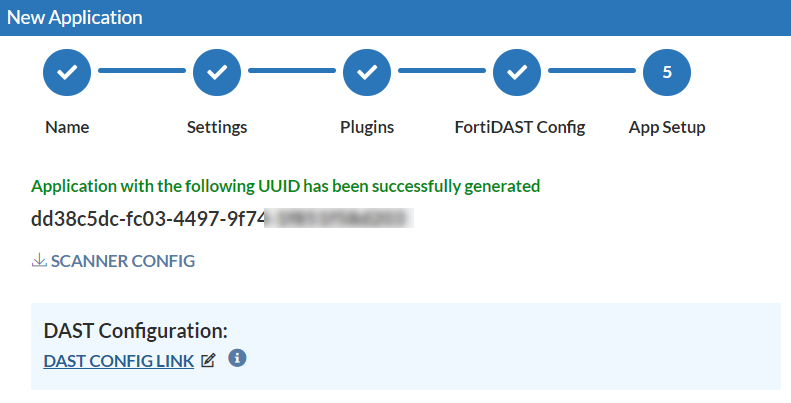Click the download icon beside SCANNER CONFIG

39,260
